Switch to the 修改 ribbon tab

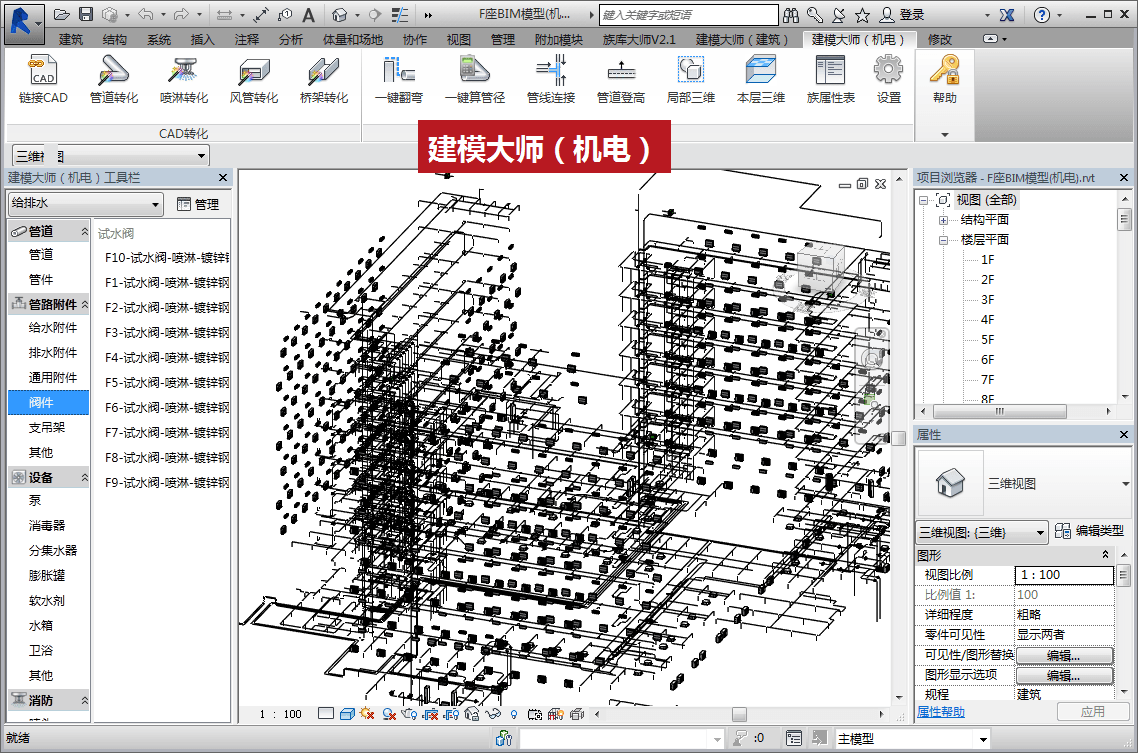click(x=939, y=39)
